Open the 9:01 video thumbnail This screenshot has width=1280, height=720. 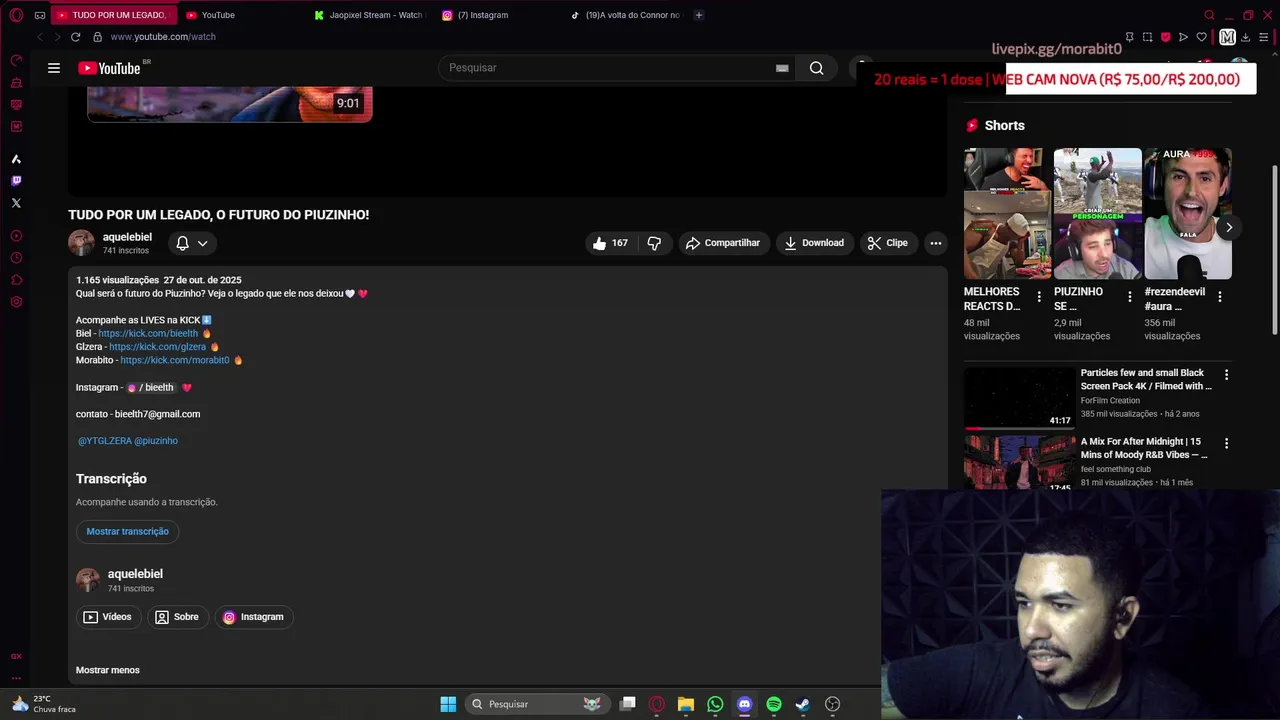click(230, 104)
